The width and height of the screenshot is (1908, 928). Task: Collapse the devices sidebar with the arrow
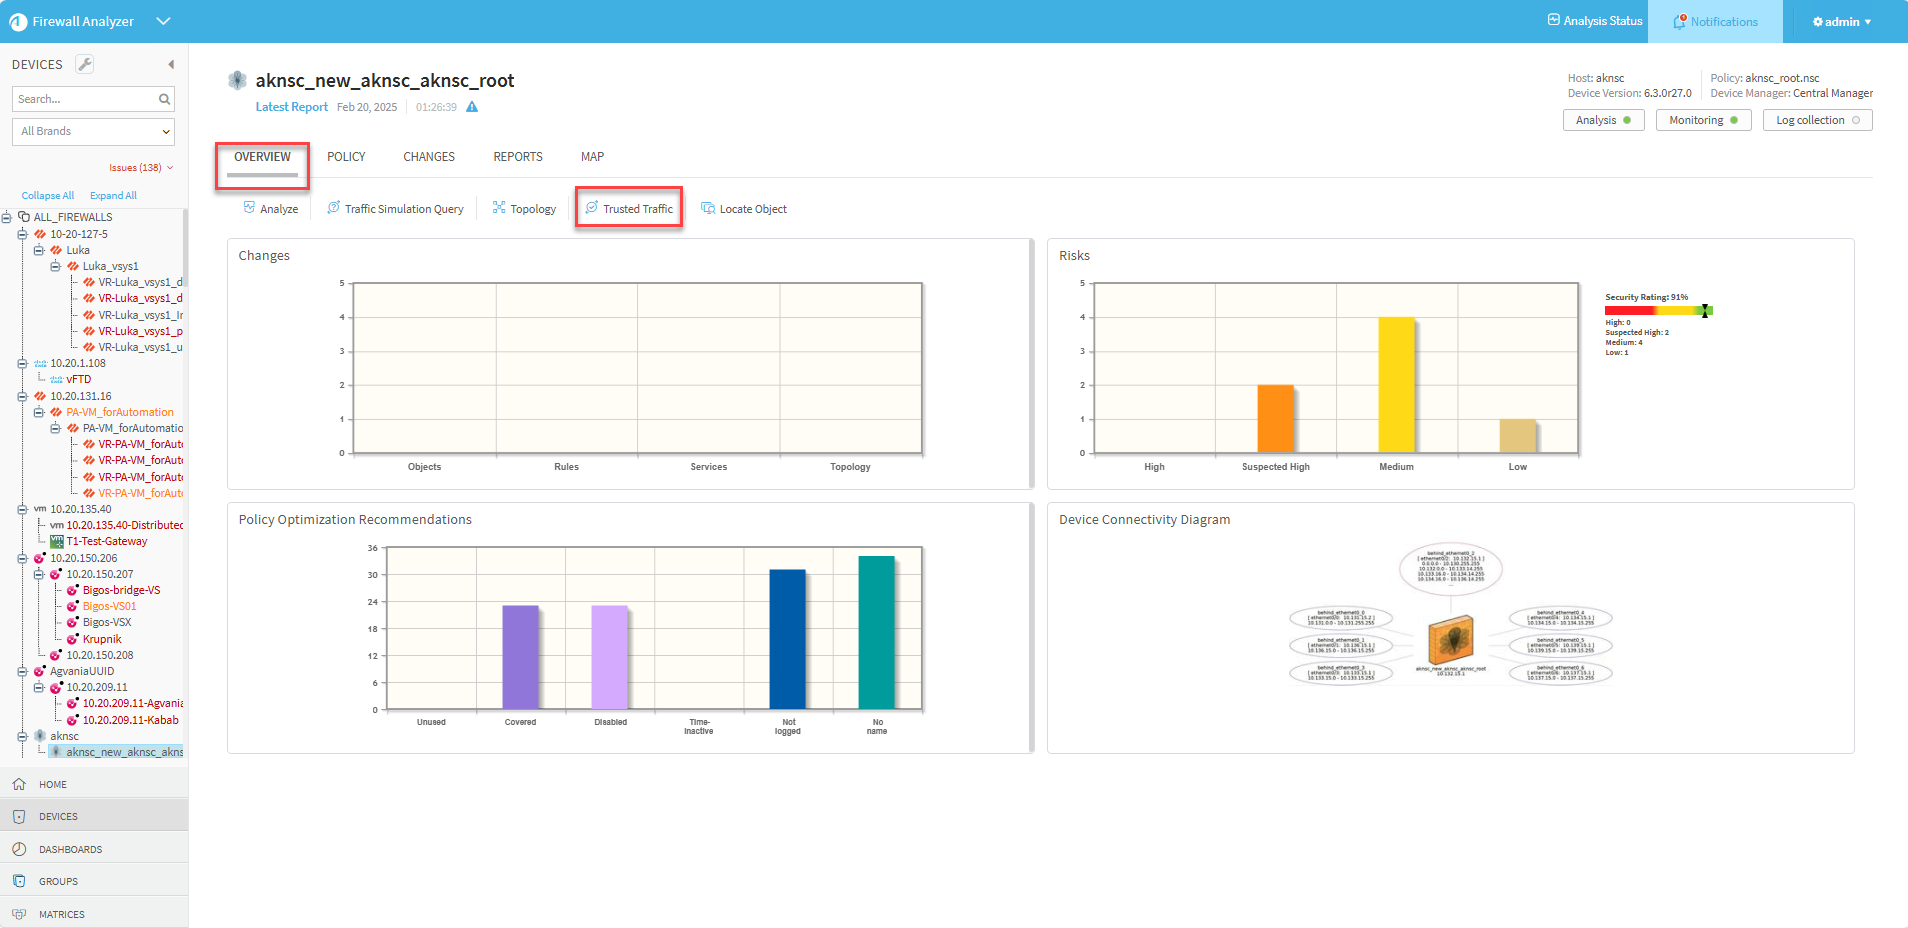click(171, 64)
